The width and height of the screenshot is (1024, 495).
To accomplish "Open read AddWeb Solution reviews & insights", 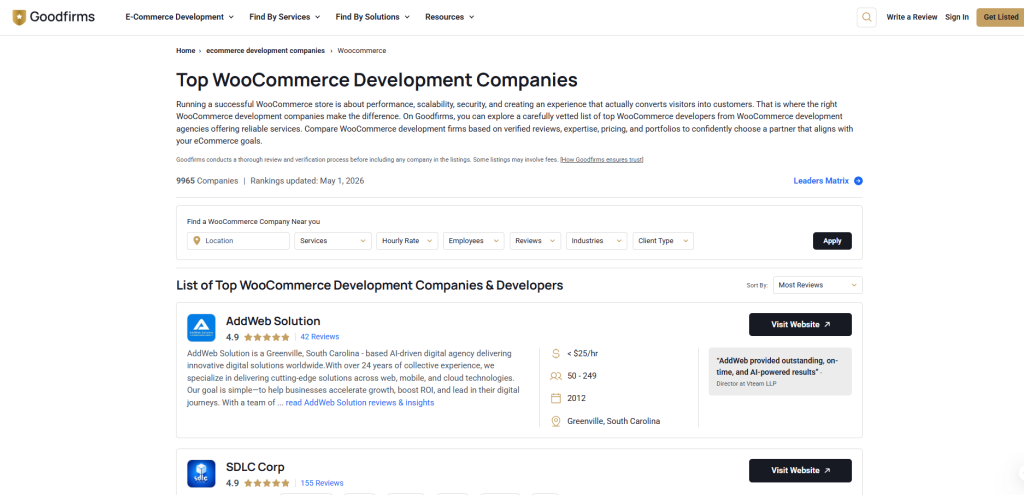I will point(360,403).
